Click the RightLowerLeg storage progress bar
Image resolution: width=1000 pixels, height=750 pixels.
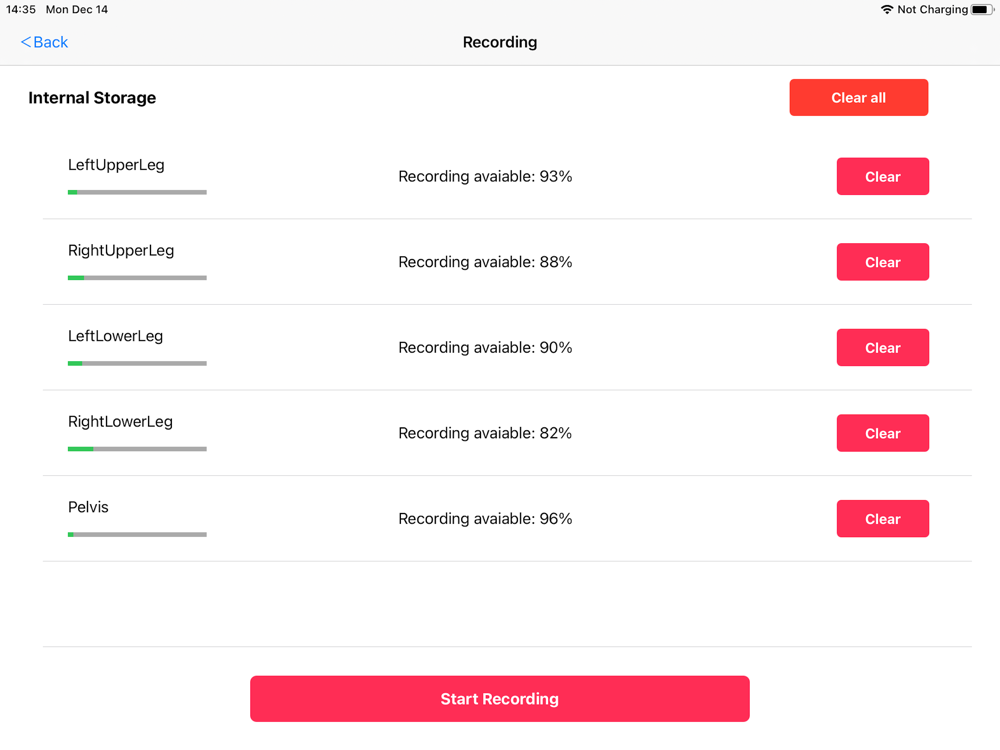pyautogui.click(x=137, y=449)
